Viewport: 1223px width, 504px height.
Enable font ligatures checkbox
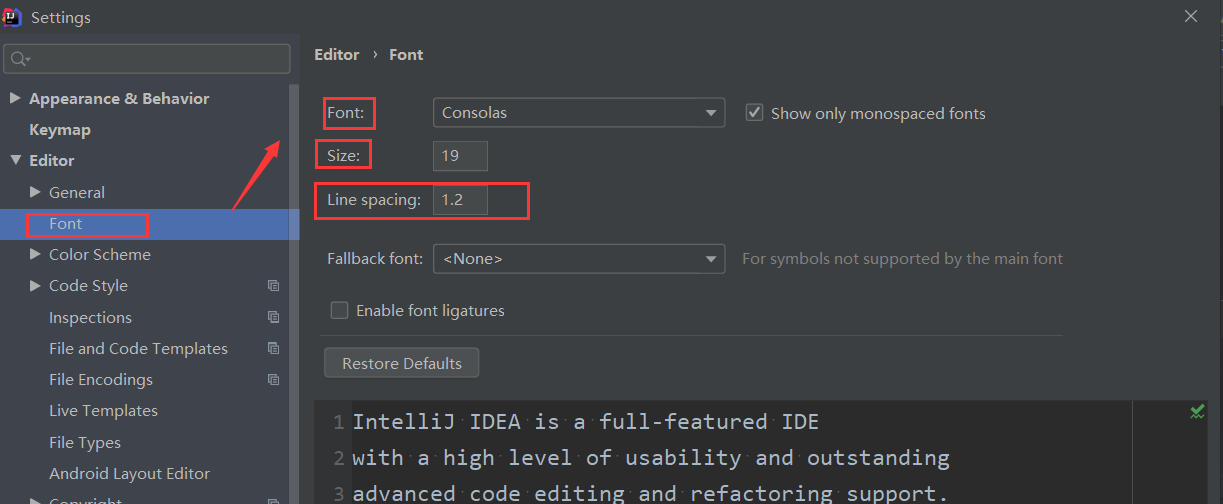click(x=339, y=311)
